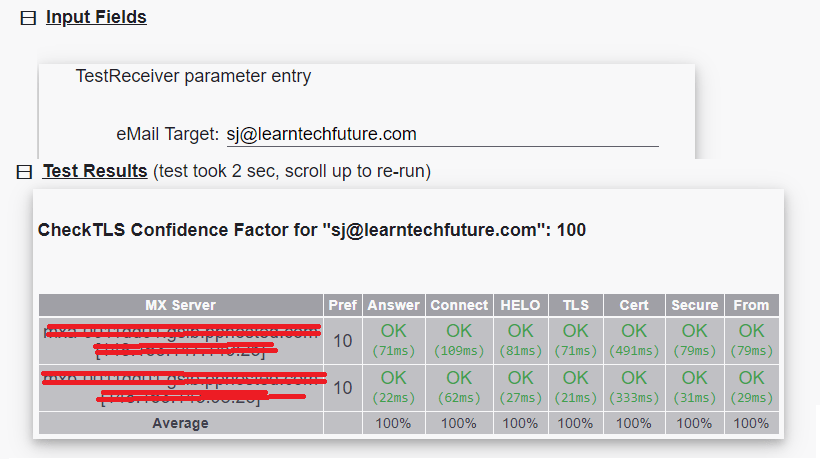Click the CheckTLS Confidence Factor heading
Image resolution: width=820 pixels, height=459 pixels.
[x=312, y=230]
